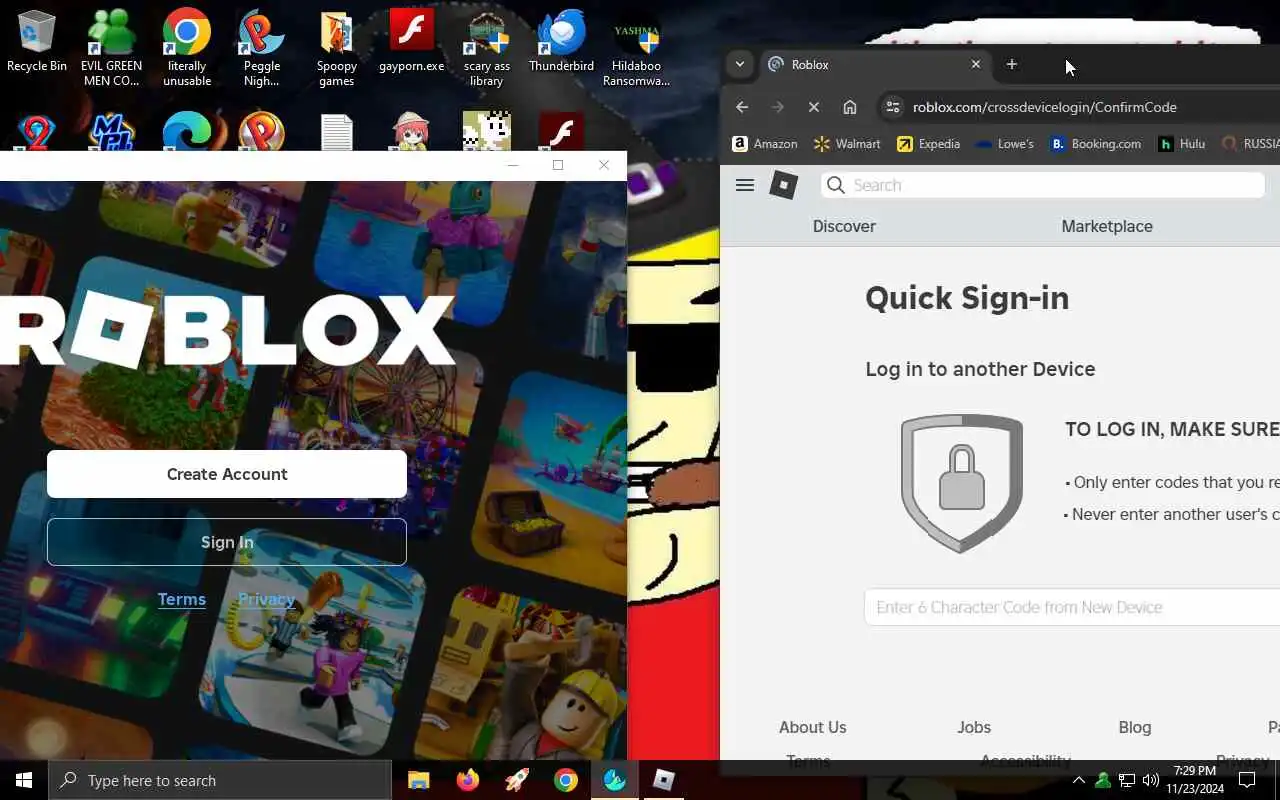Click the Jobs footer link

pyautogui.click(x=974, y=727)
